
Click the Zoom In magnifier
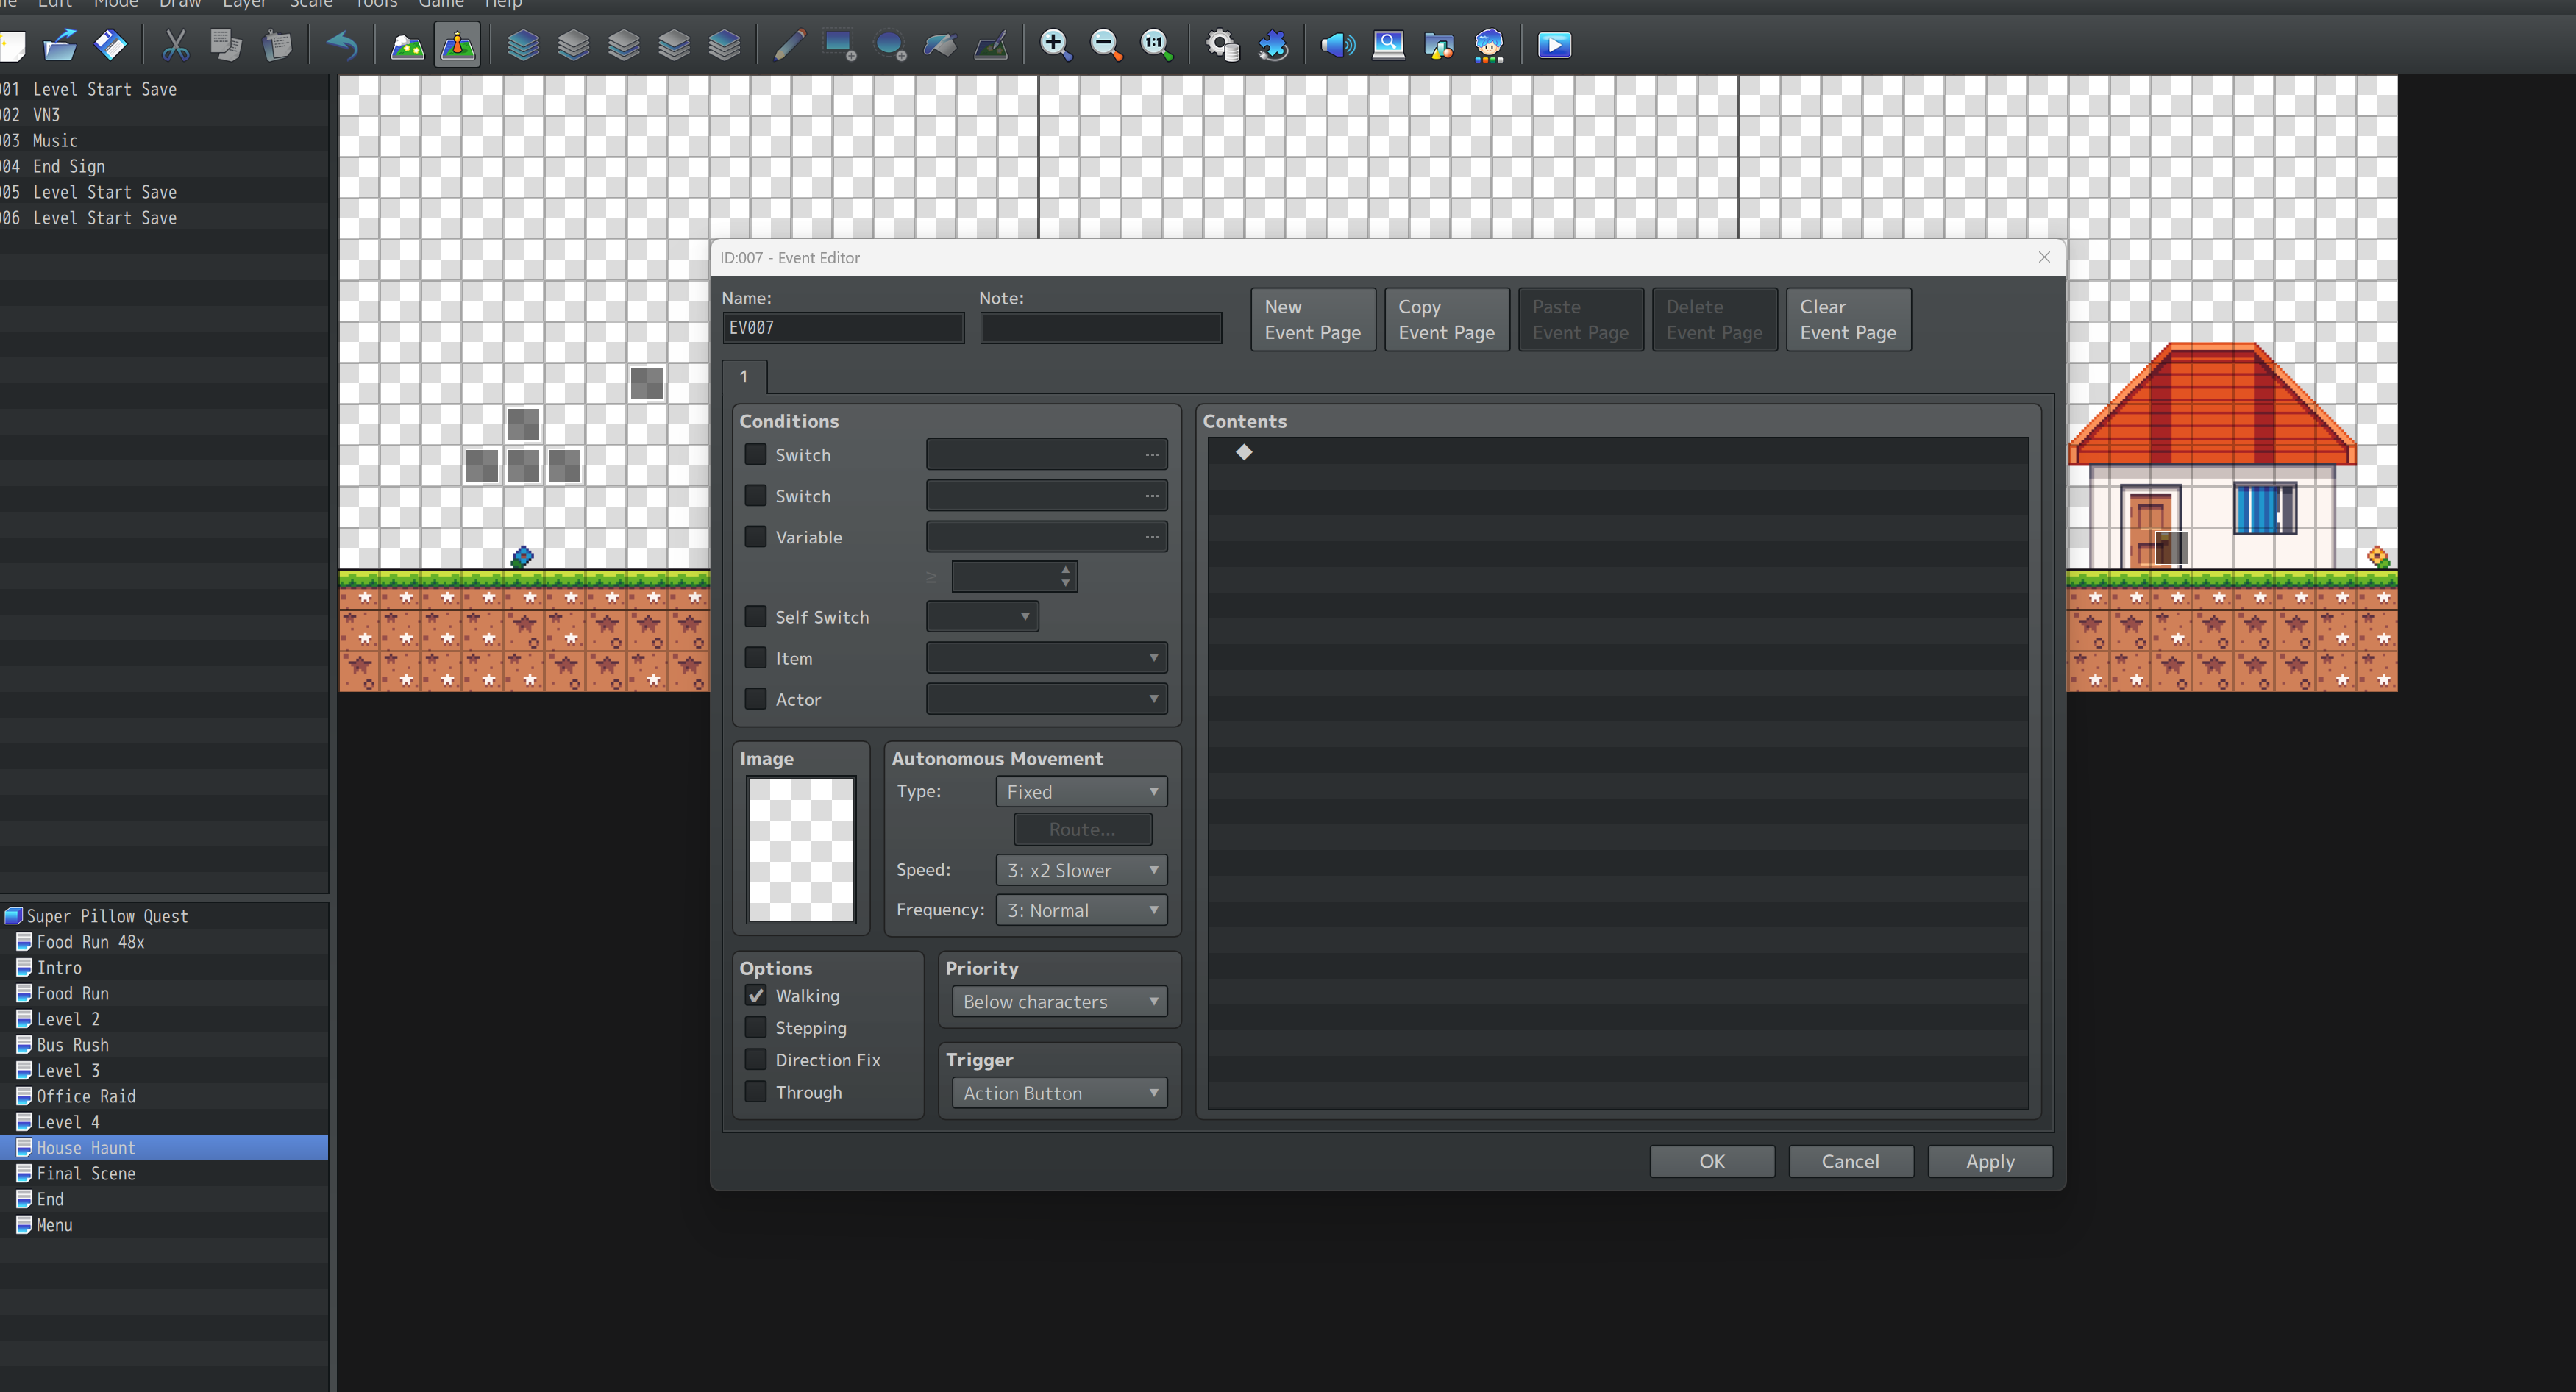(x=1055, y=45)
